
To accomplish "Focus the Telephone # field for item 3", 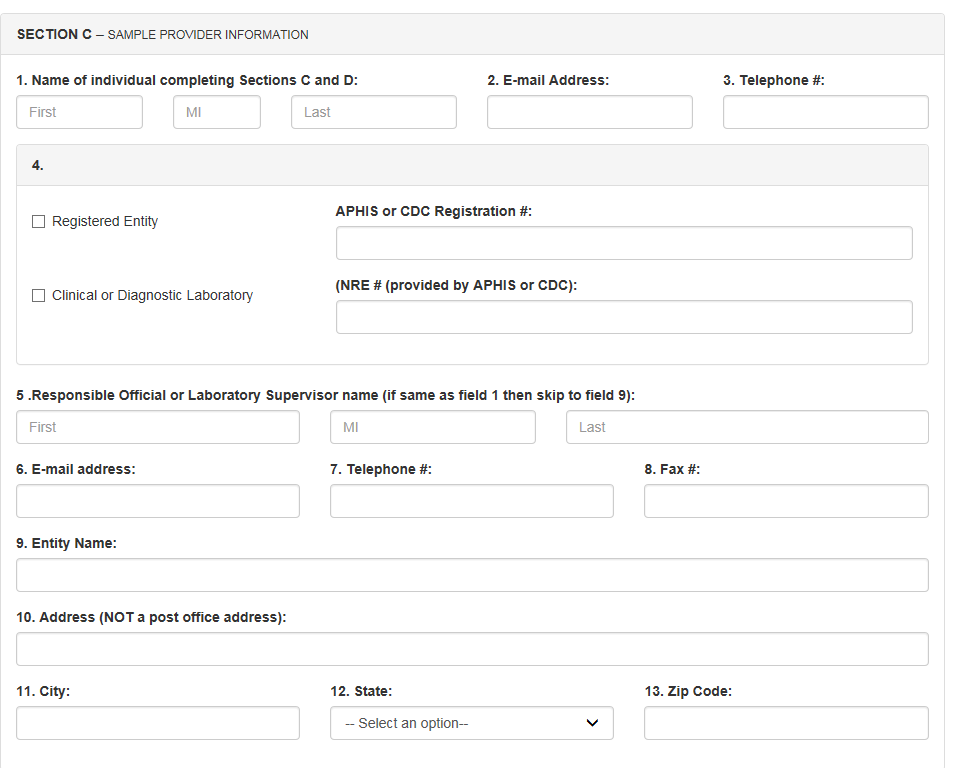I will point(825,112).
